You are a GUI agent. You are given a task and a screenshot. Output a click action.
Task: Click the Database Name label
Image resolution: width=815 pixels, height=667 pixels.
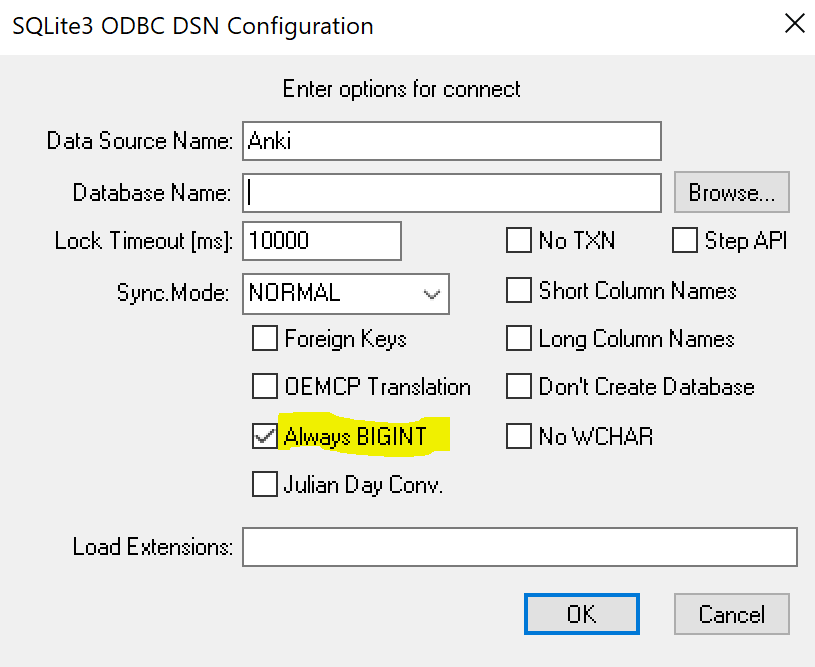tap(152, 193)
